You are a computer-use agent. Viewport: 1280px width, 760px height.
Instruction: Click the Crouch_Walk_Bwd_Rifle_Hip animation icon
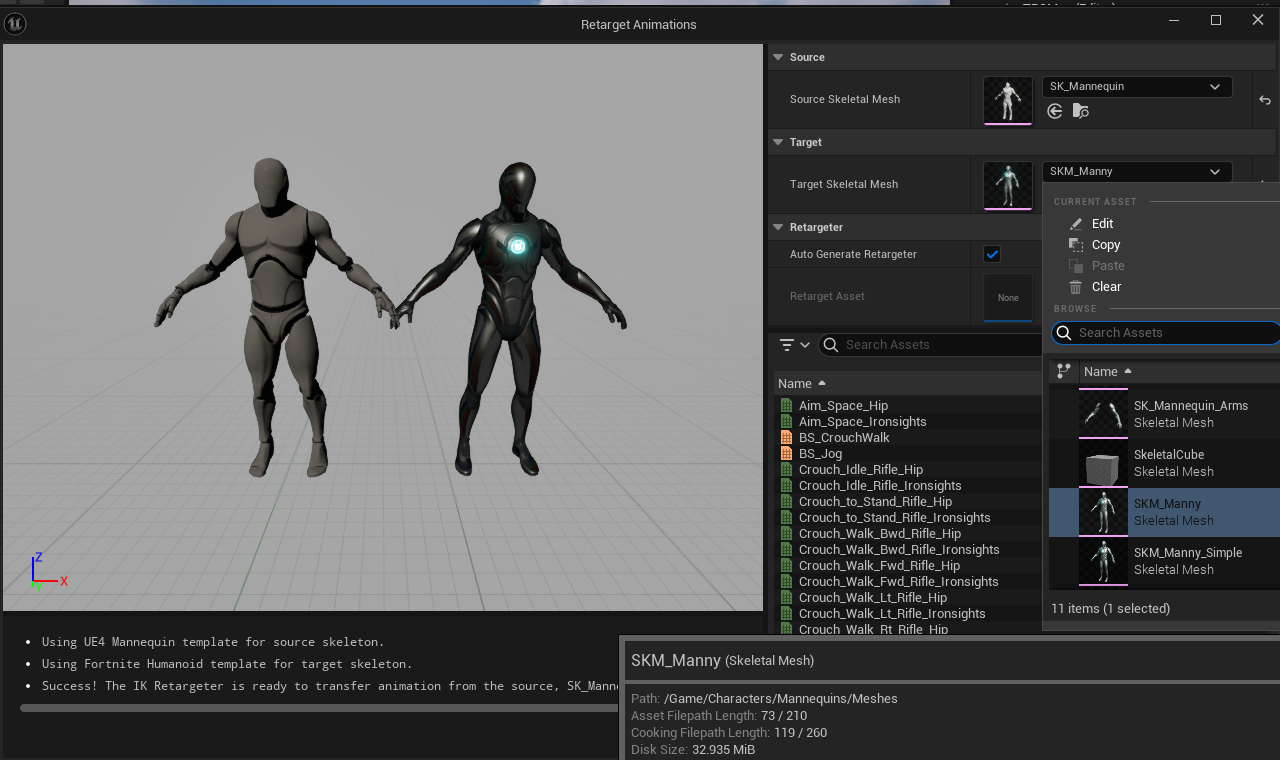(786, 533)
